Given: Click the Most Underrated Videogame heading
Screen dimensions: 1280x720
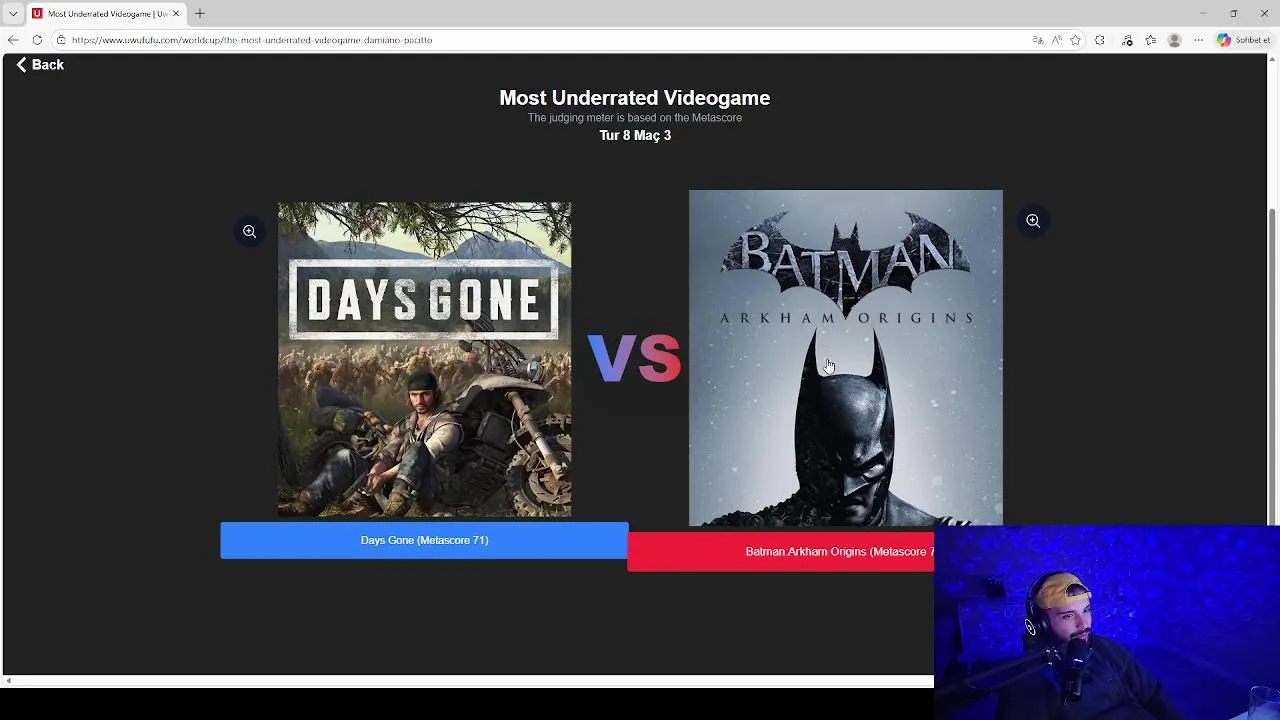Looking at the screenshot, I should coord(635,98).
